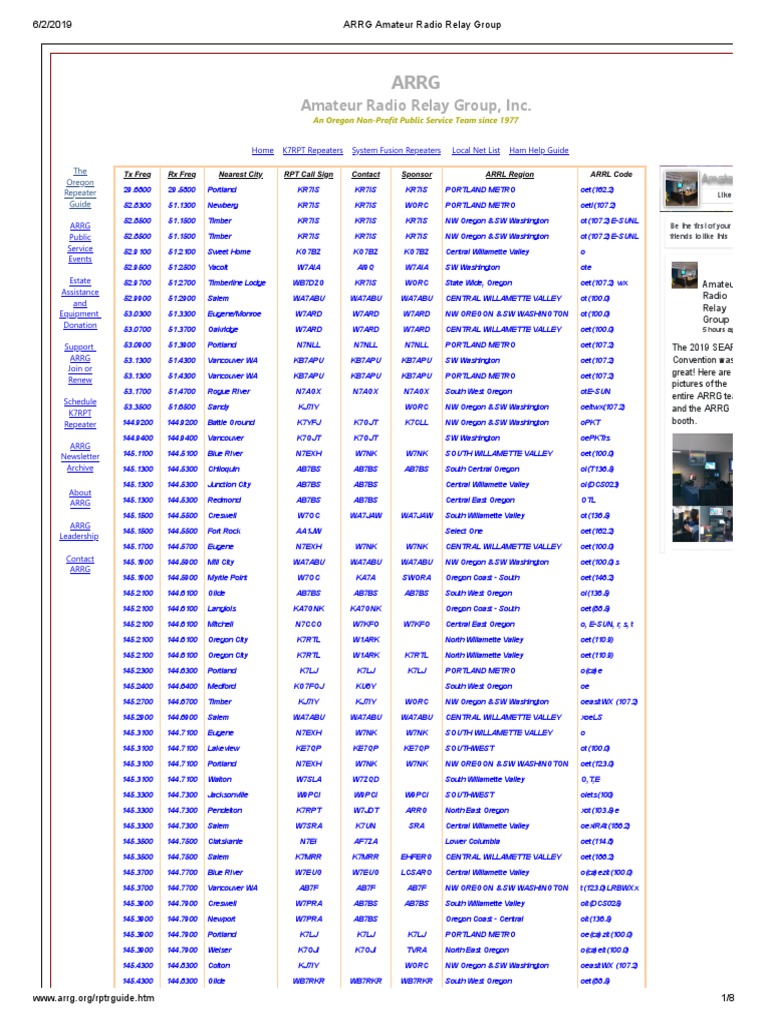Open the Contact ARRG sidebar link
The height and width of the screenshot is (1024, 768).
[x=80, y=564]
